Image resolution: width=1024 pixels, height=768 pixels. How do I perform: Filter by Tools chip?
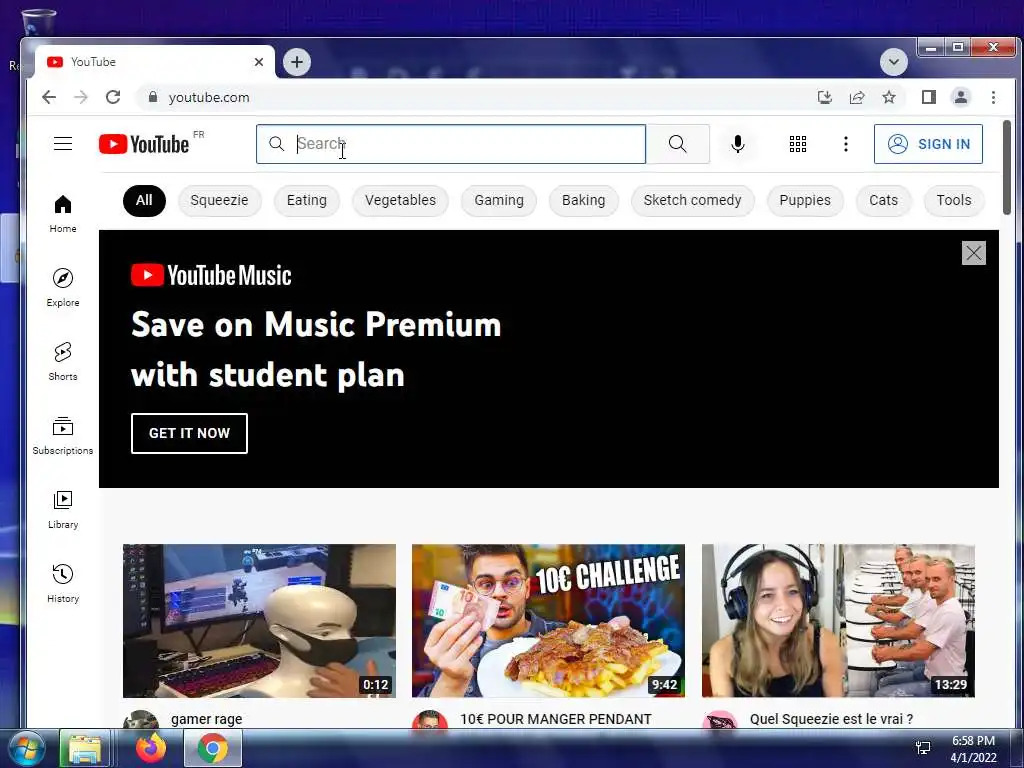pos(953,200)
